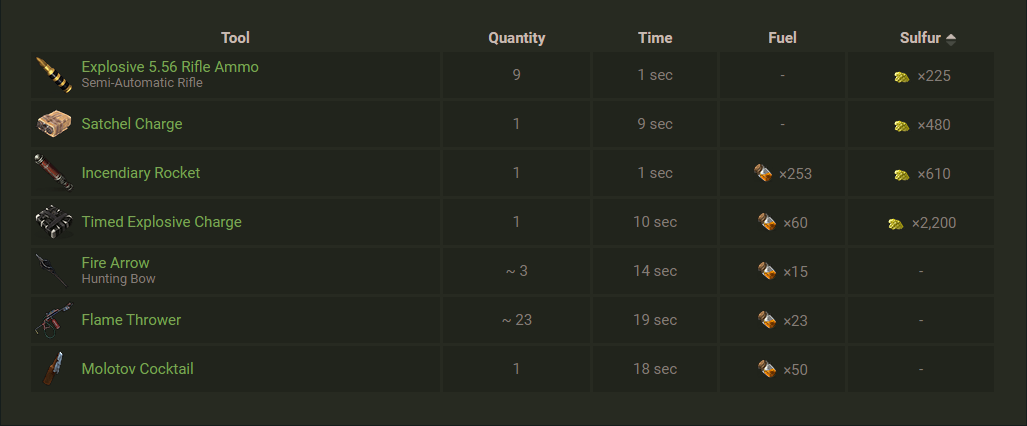Click the sulfur icon in Satchel Charge row

[x=902, y=126]
